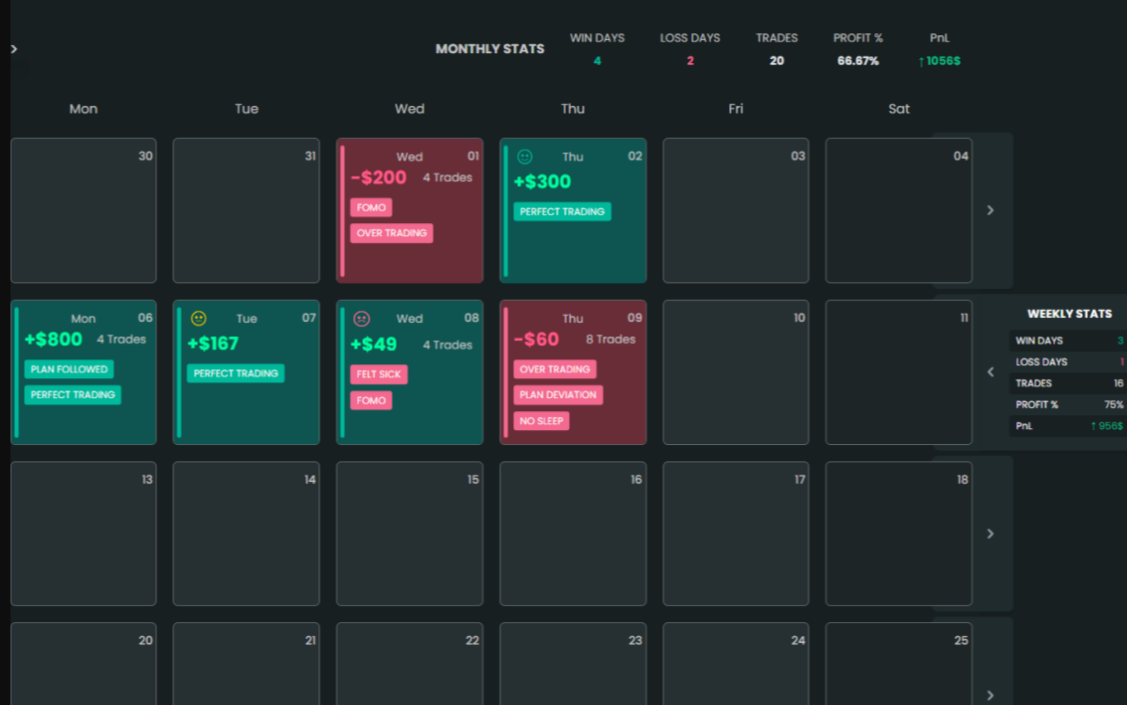Click the monthly PnL value 1056$
Image resolution: width=1127 pixels, height=705 pixels.
(939, 61)
